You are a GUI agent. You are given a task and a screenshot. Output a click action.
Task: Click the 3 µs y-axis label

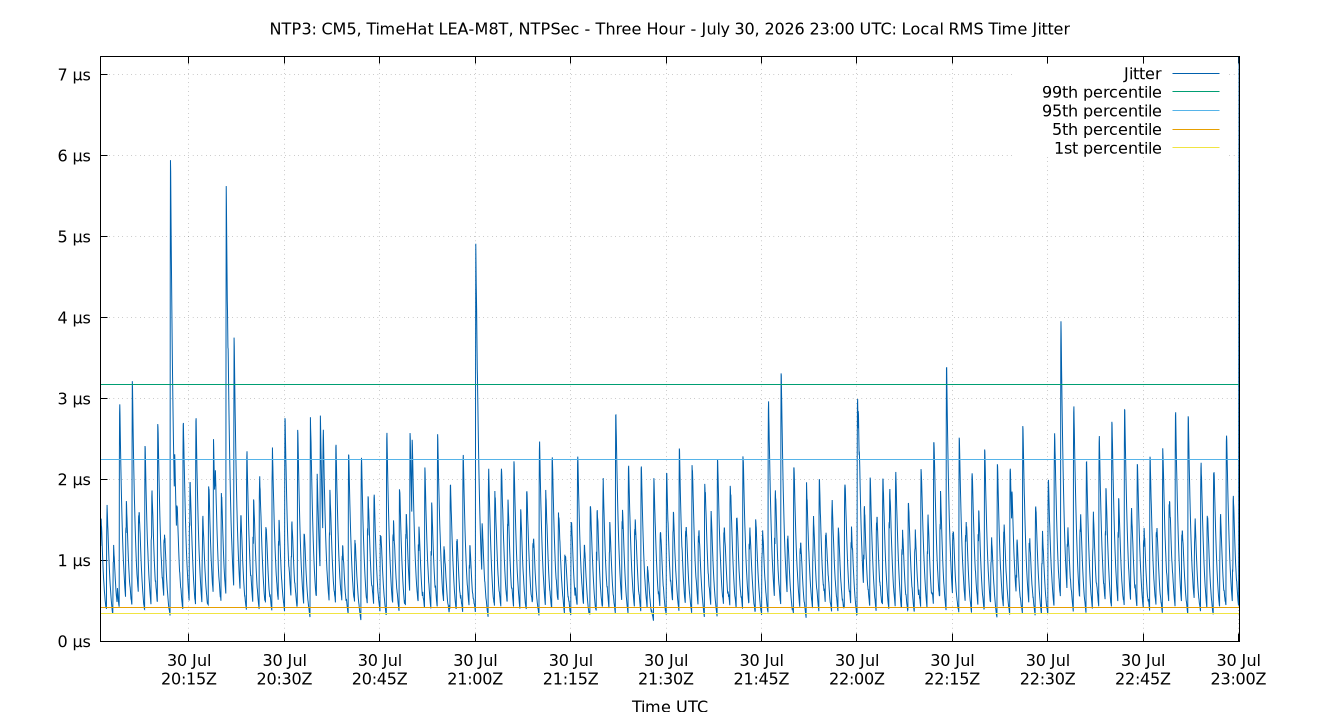(73, 399)
